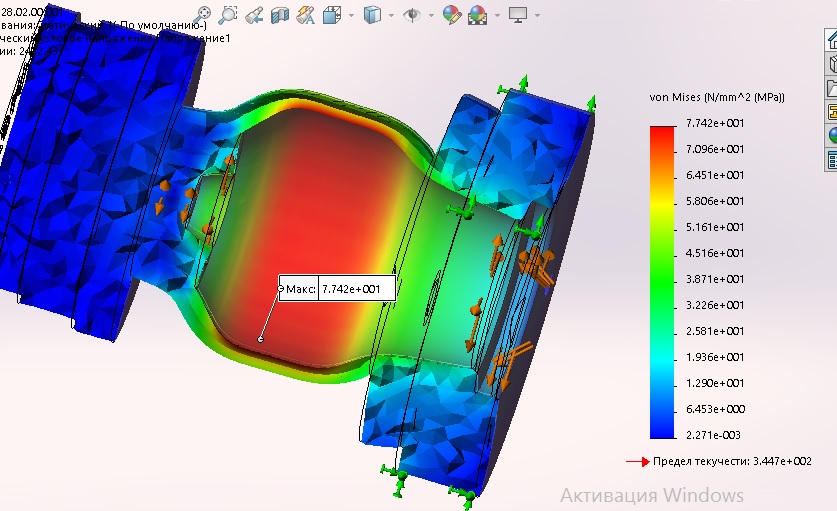
Task: Open the Design Library task pane tab
Action: pyautogui.click(x=832, y=64)
